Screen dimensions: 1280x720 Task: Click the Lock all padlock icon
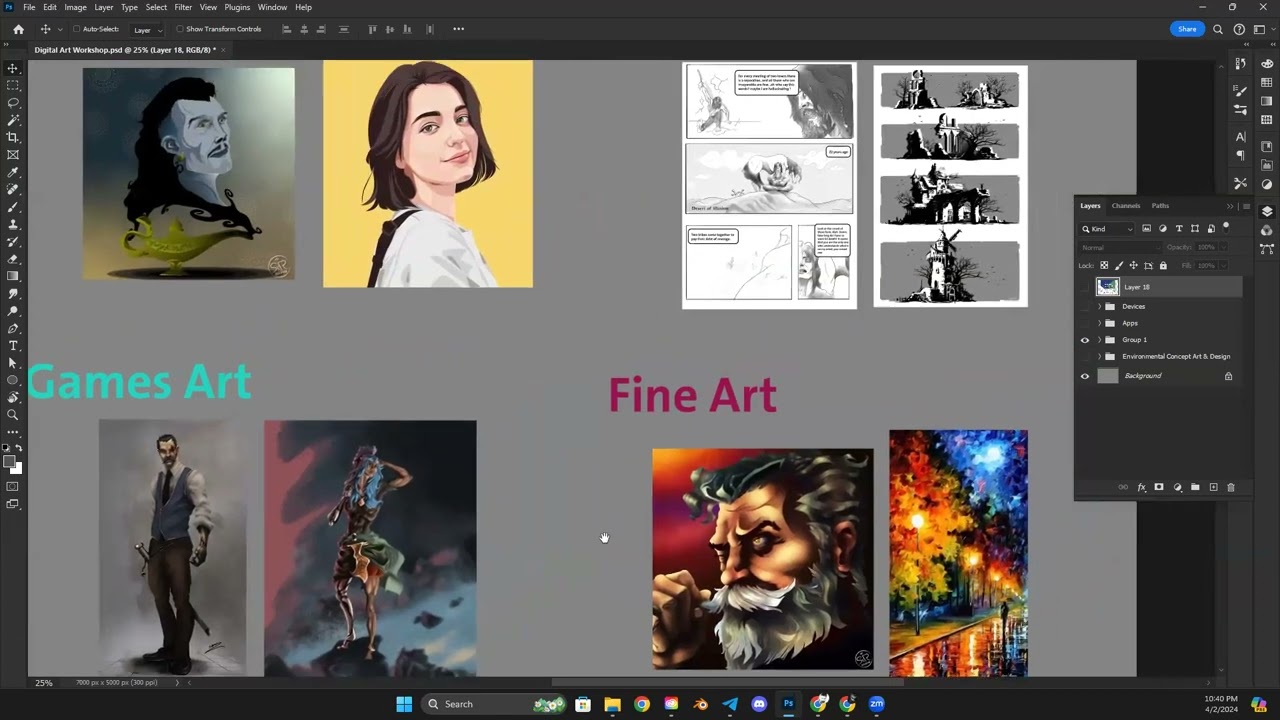click(x=1163, y=266)
